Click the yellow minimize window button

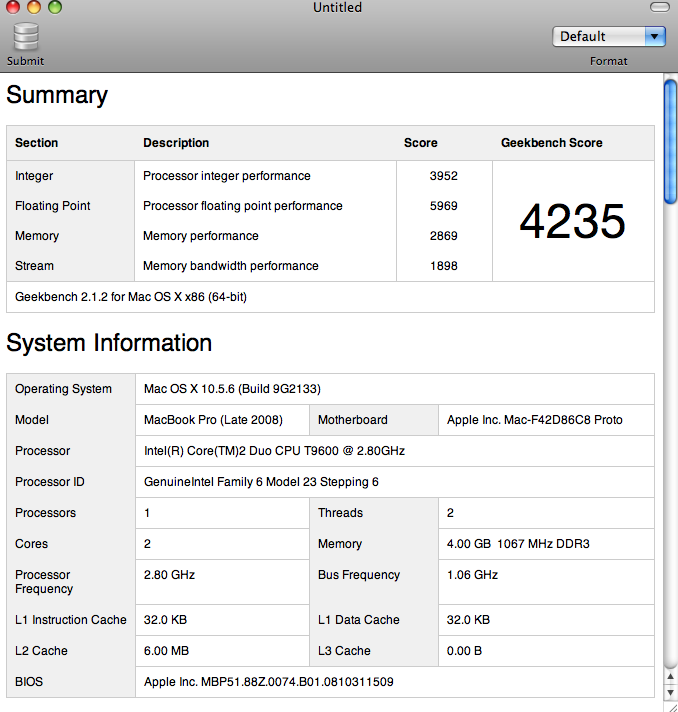click(x=34, y=6)
